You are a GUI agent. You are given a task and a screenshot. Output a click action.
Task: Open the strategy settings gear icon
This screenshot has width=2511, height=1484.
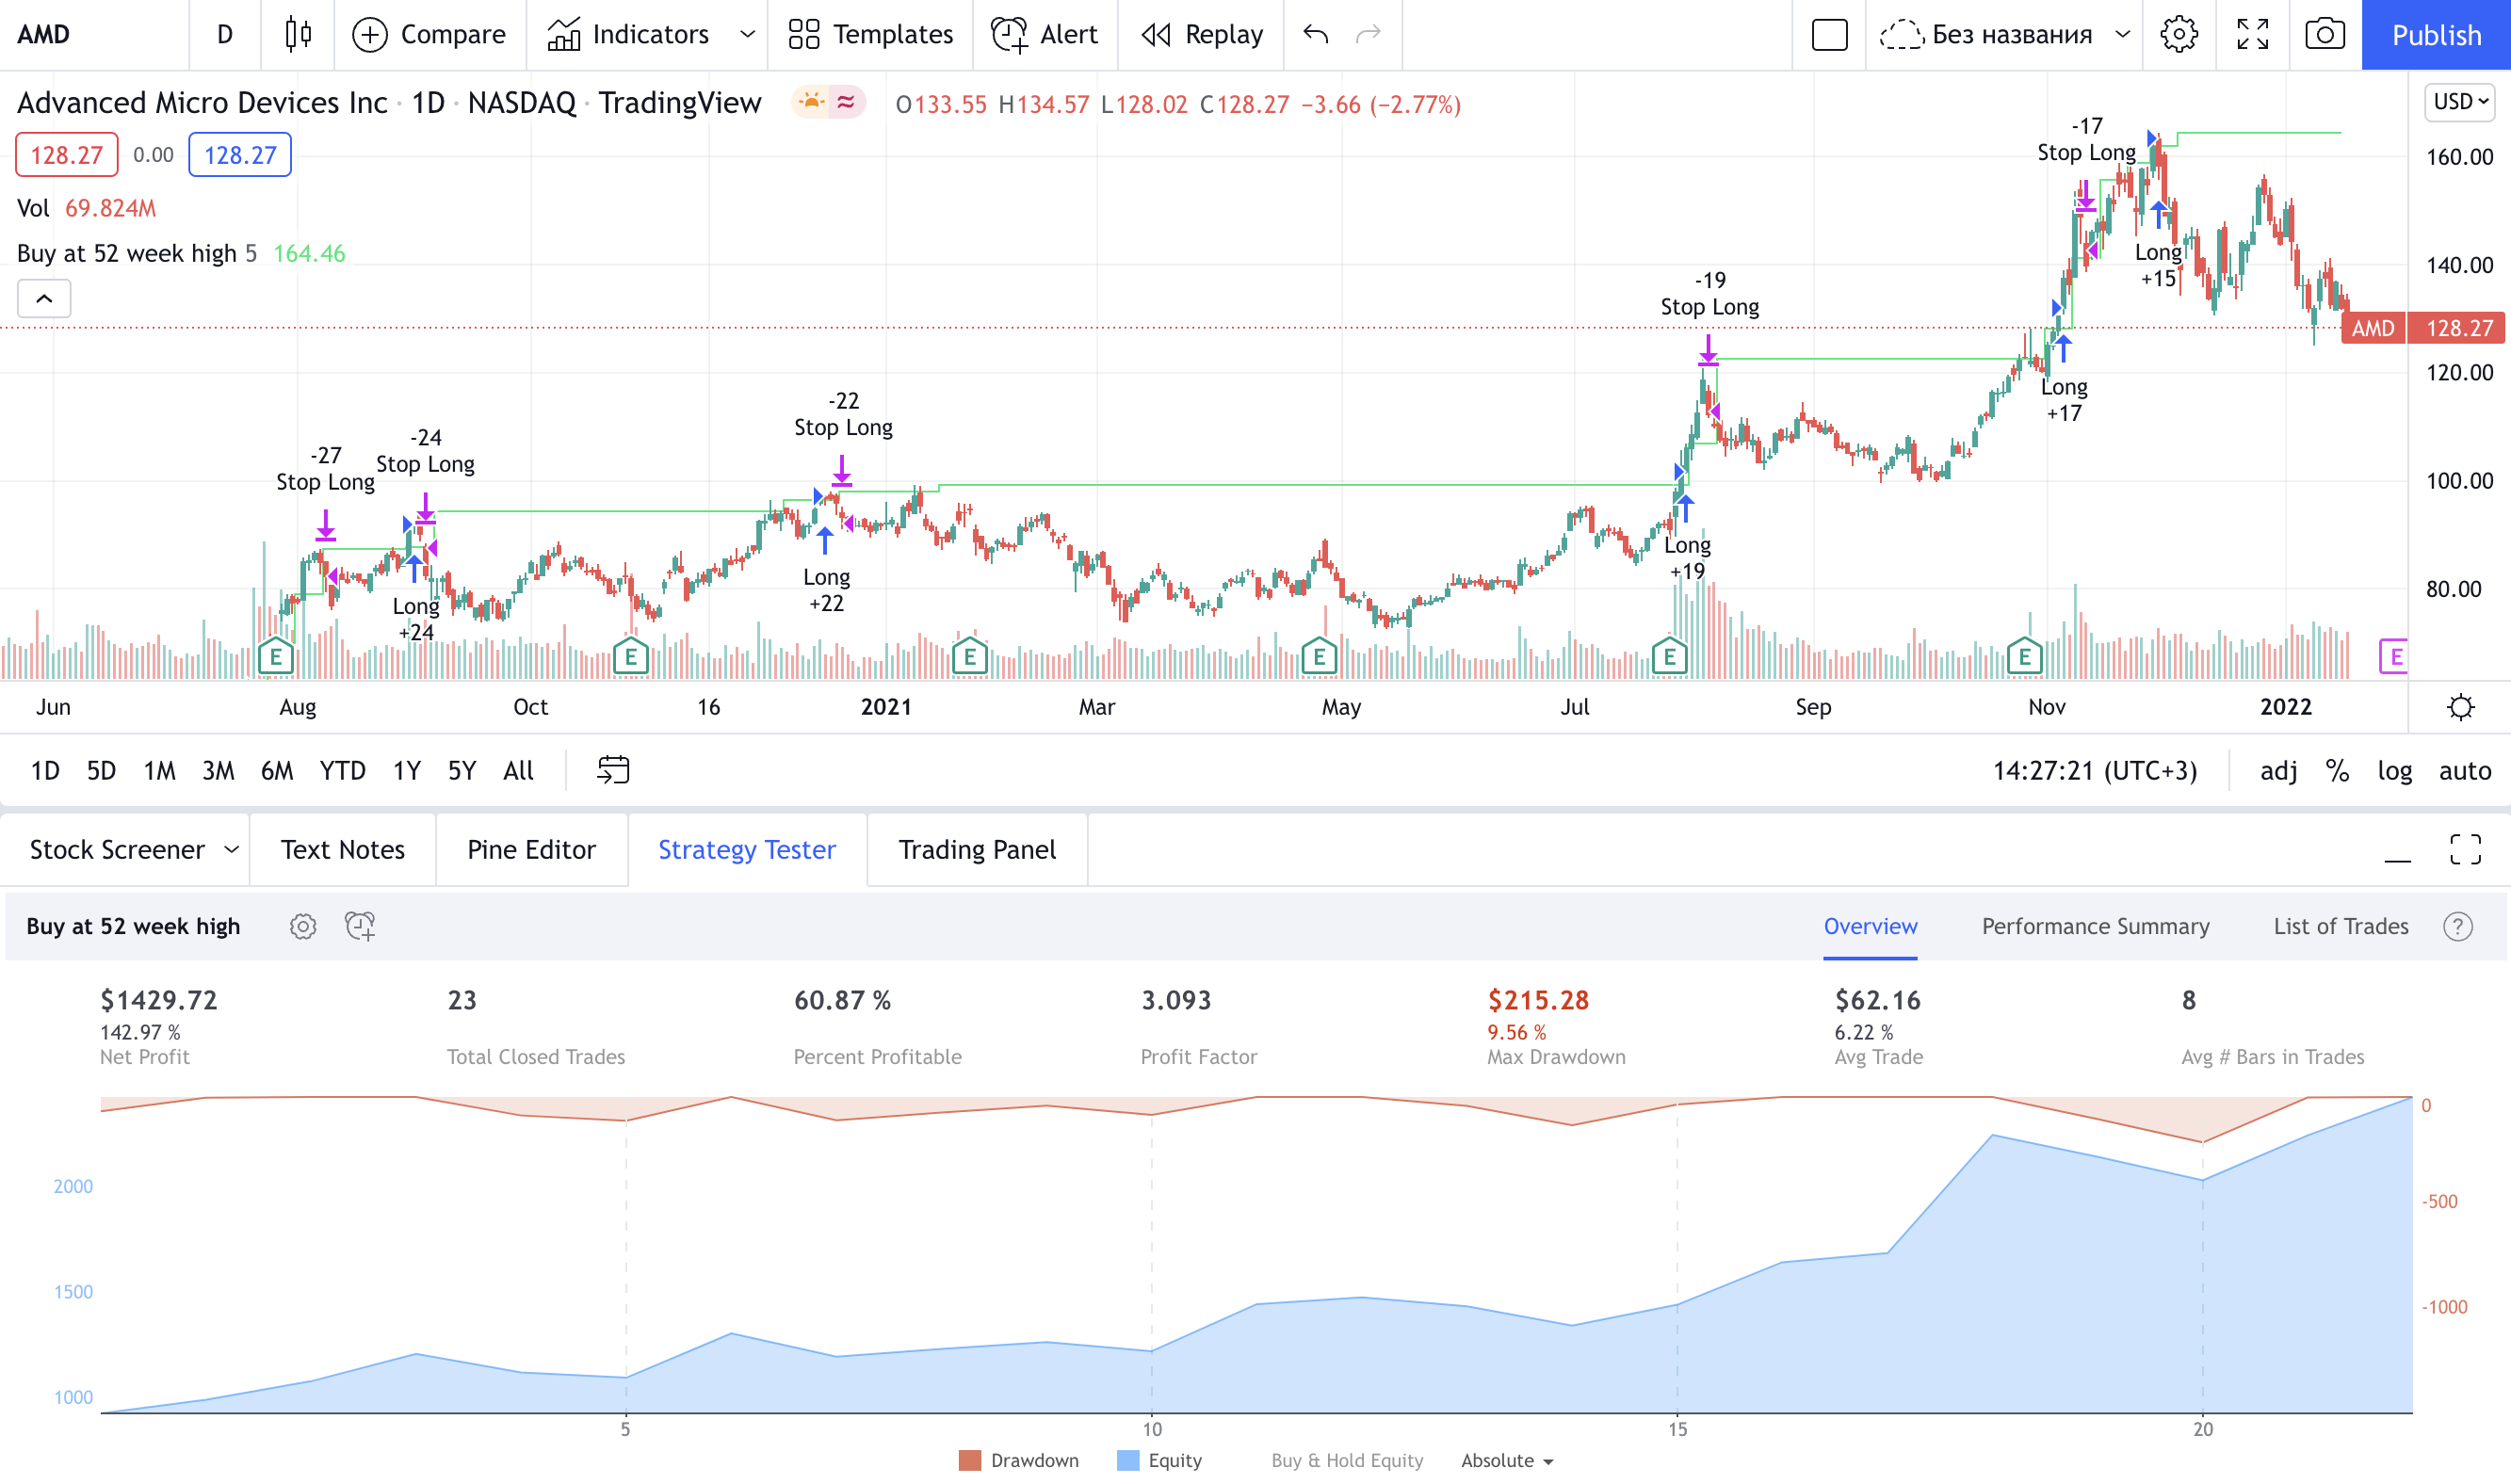click(x=303, y=927)
